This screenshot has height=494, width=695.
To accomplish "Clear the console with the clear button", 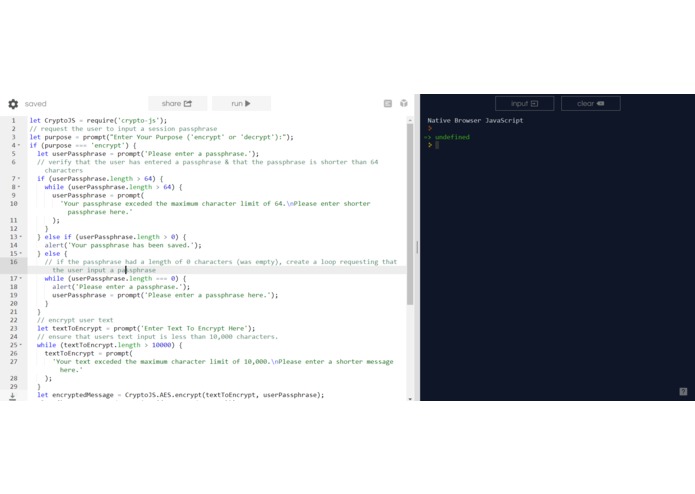I will click(x=591, y=104).
